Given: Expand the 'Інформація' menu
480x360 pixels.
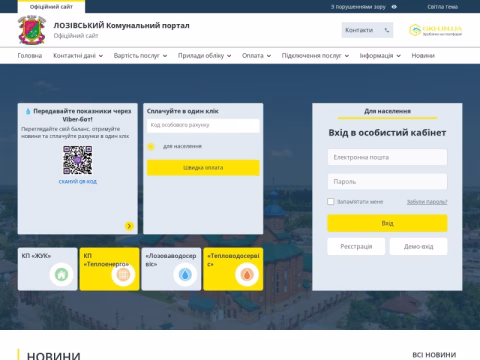Looking at the screenshot, I should pyautogui.click(x=380, y=56).
